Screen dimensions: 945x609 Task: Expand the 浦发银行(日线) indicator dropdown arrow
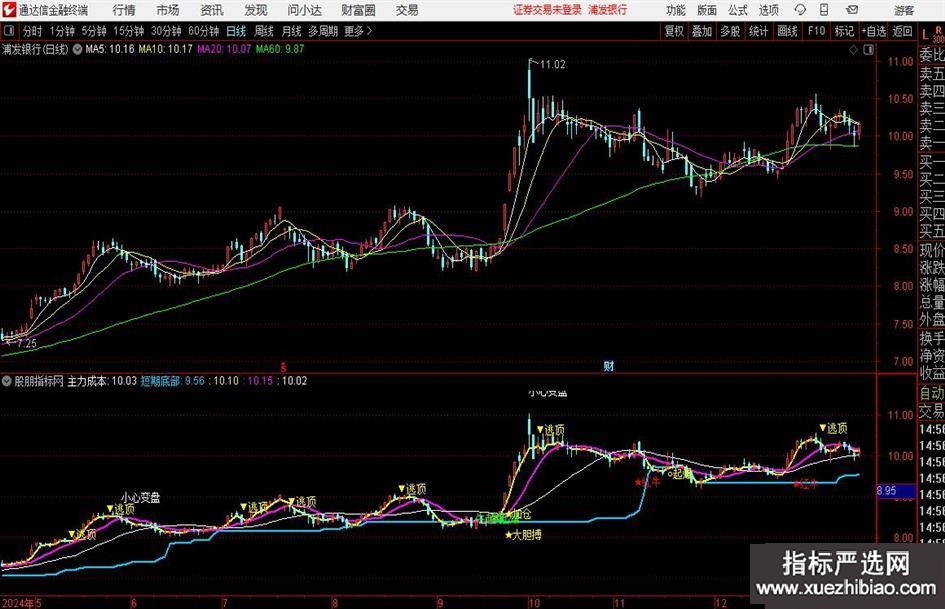[x=77, y=49]
